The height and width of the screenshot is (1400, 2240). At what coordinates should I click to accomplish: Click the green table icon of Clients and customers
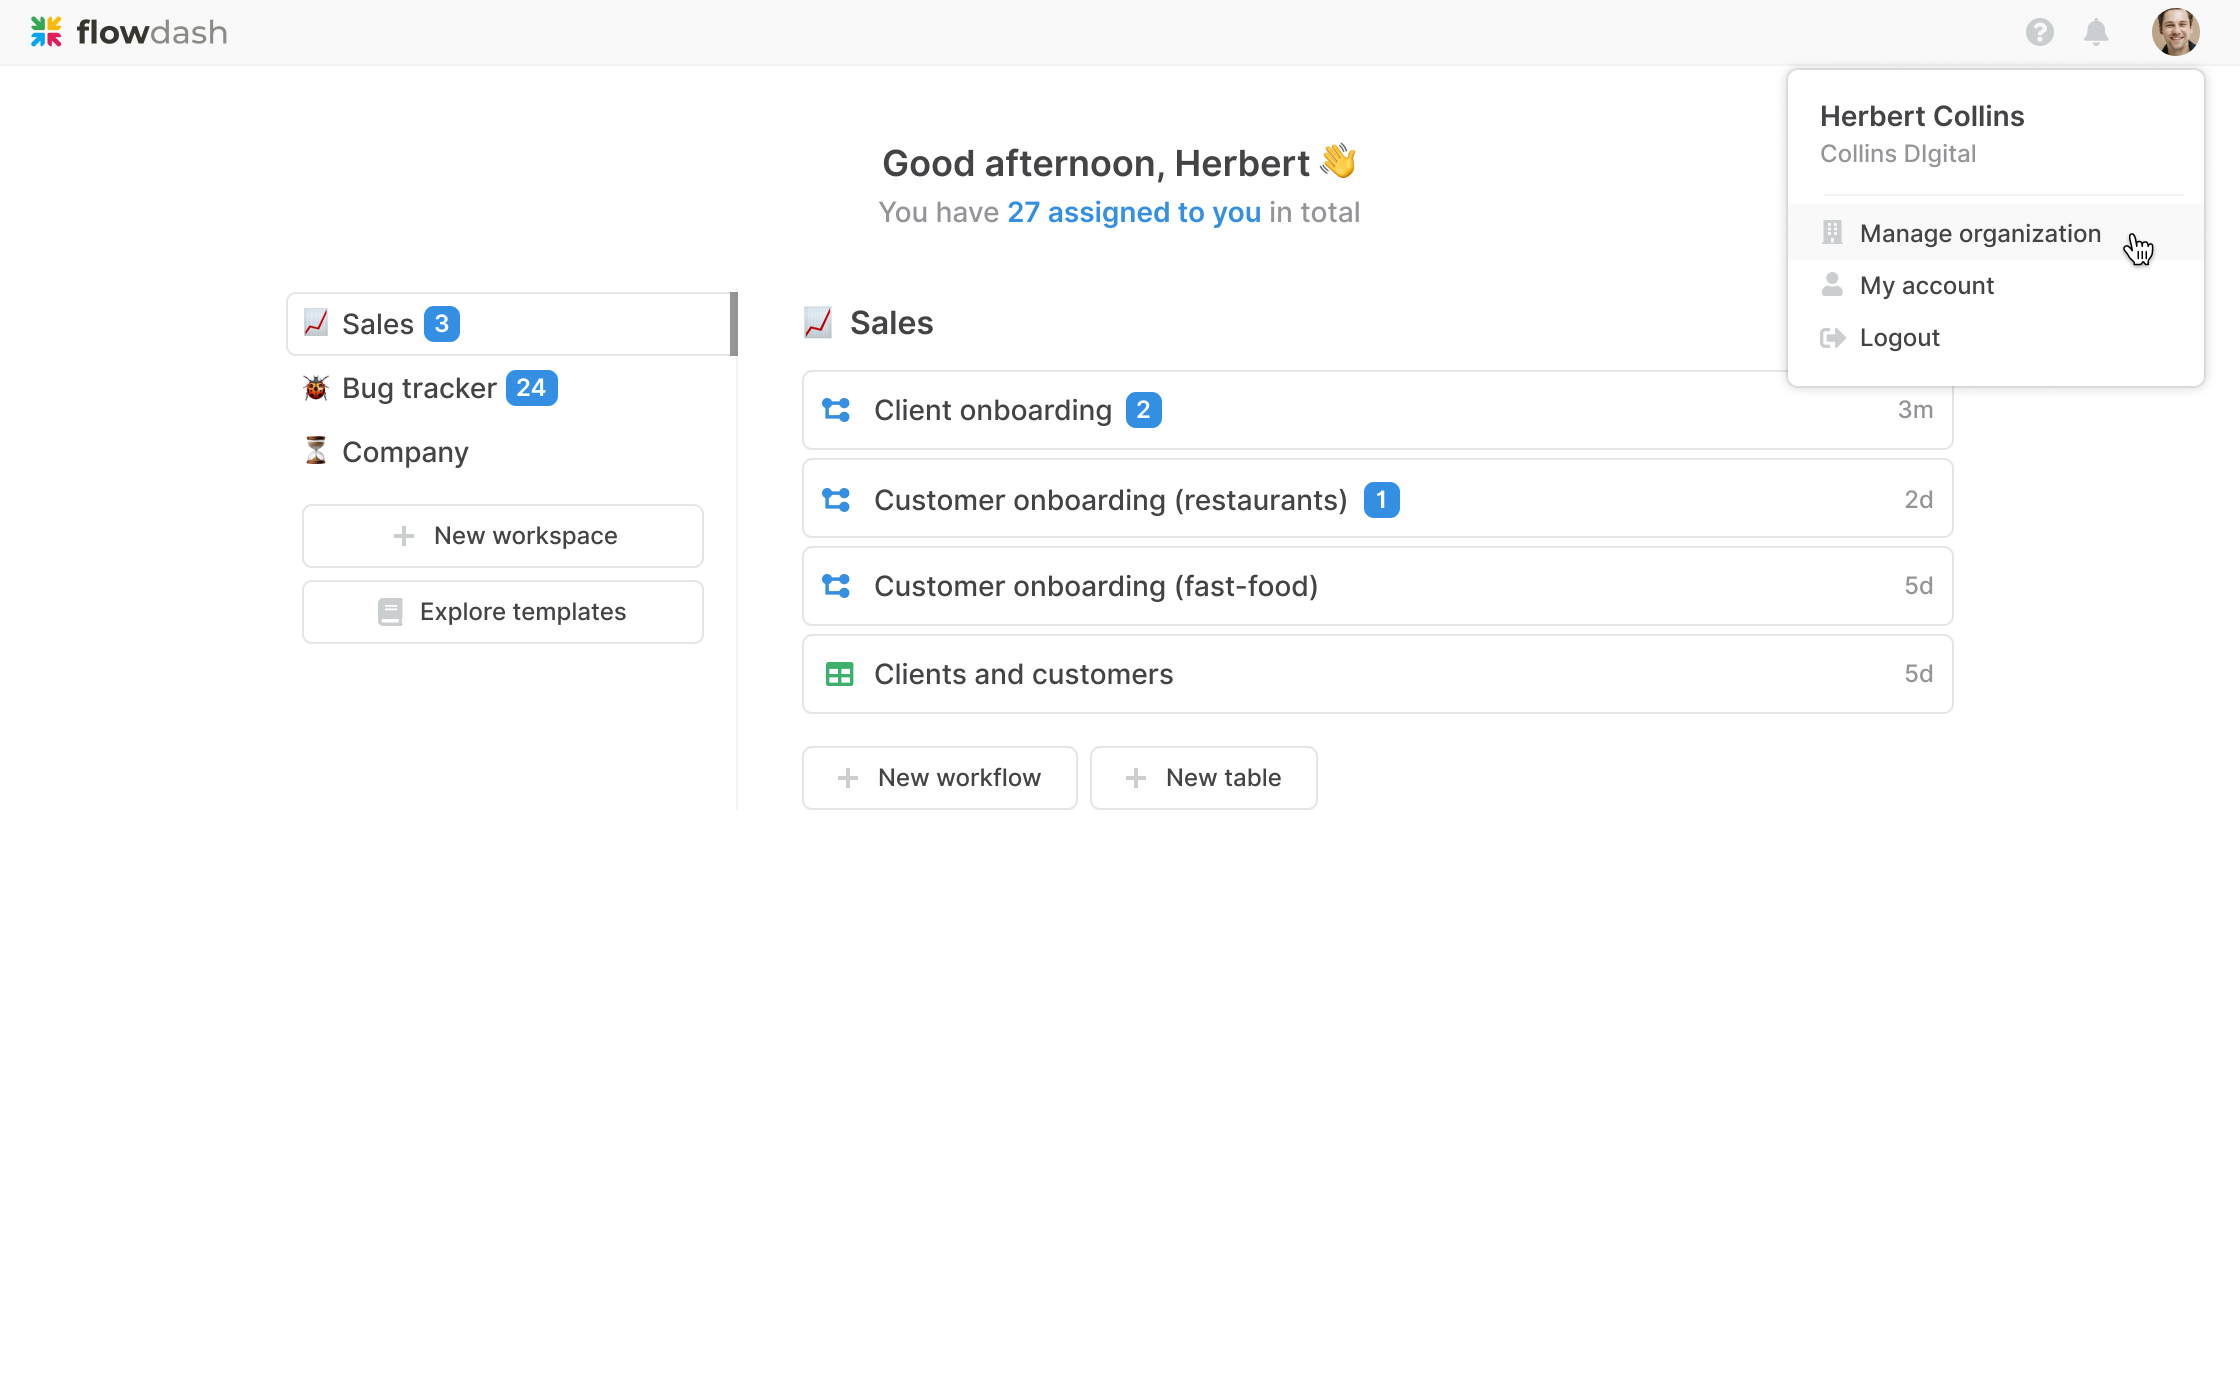[839, 674]
